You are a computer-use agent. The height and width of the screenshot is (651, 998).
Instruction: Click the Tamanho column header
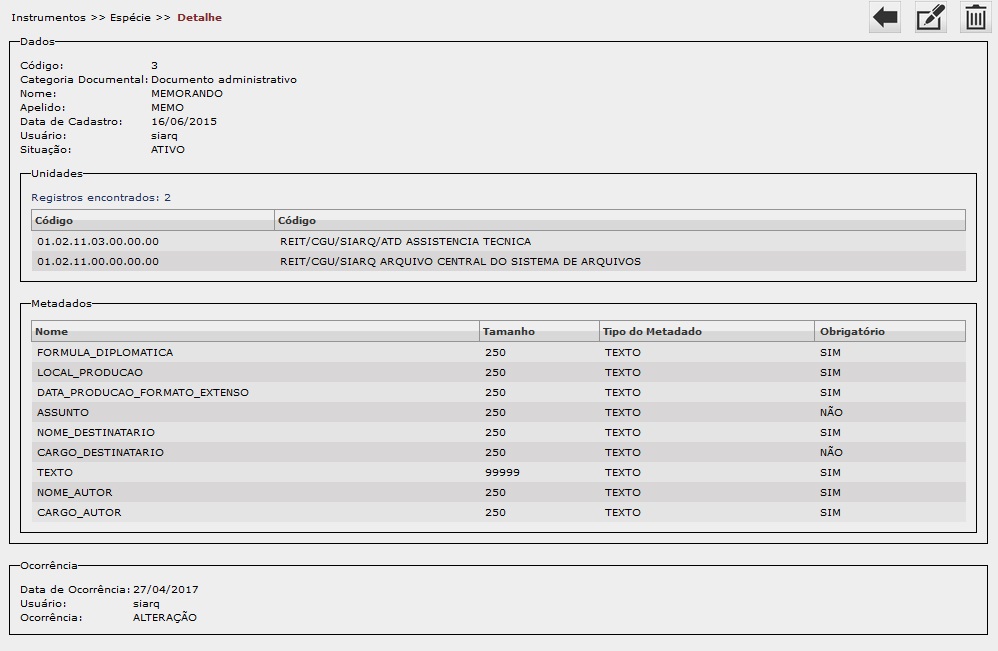click(x=539, y=331)
